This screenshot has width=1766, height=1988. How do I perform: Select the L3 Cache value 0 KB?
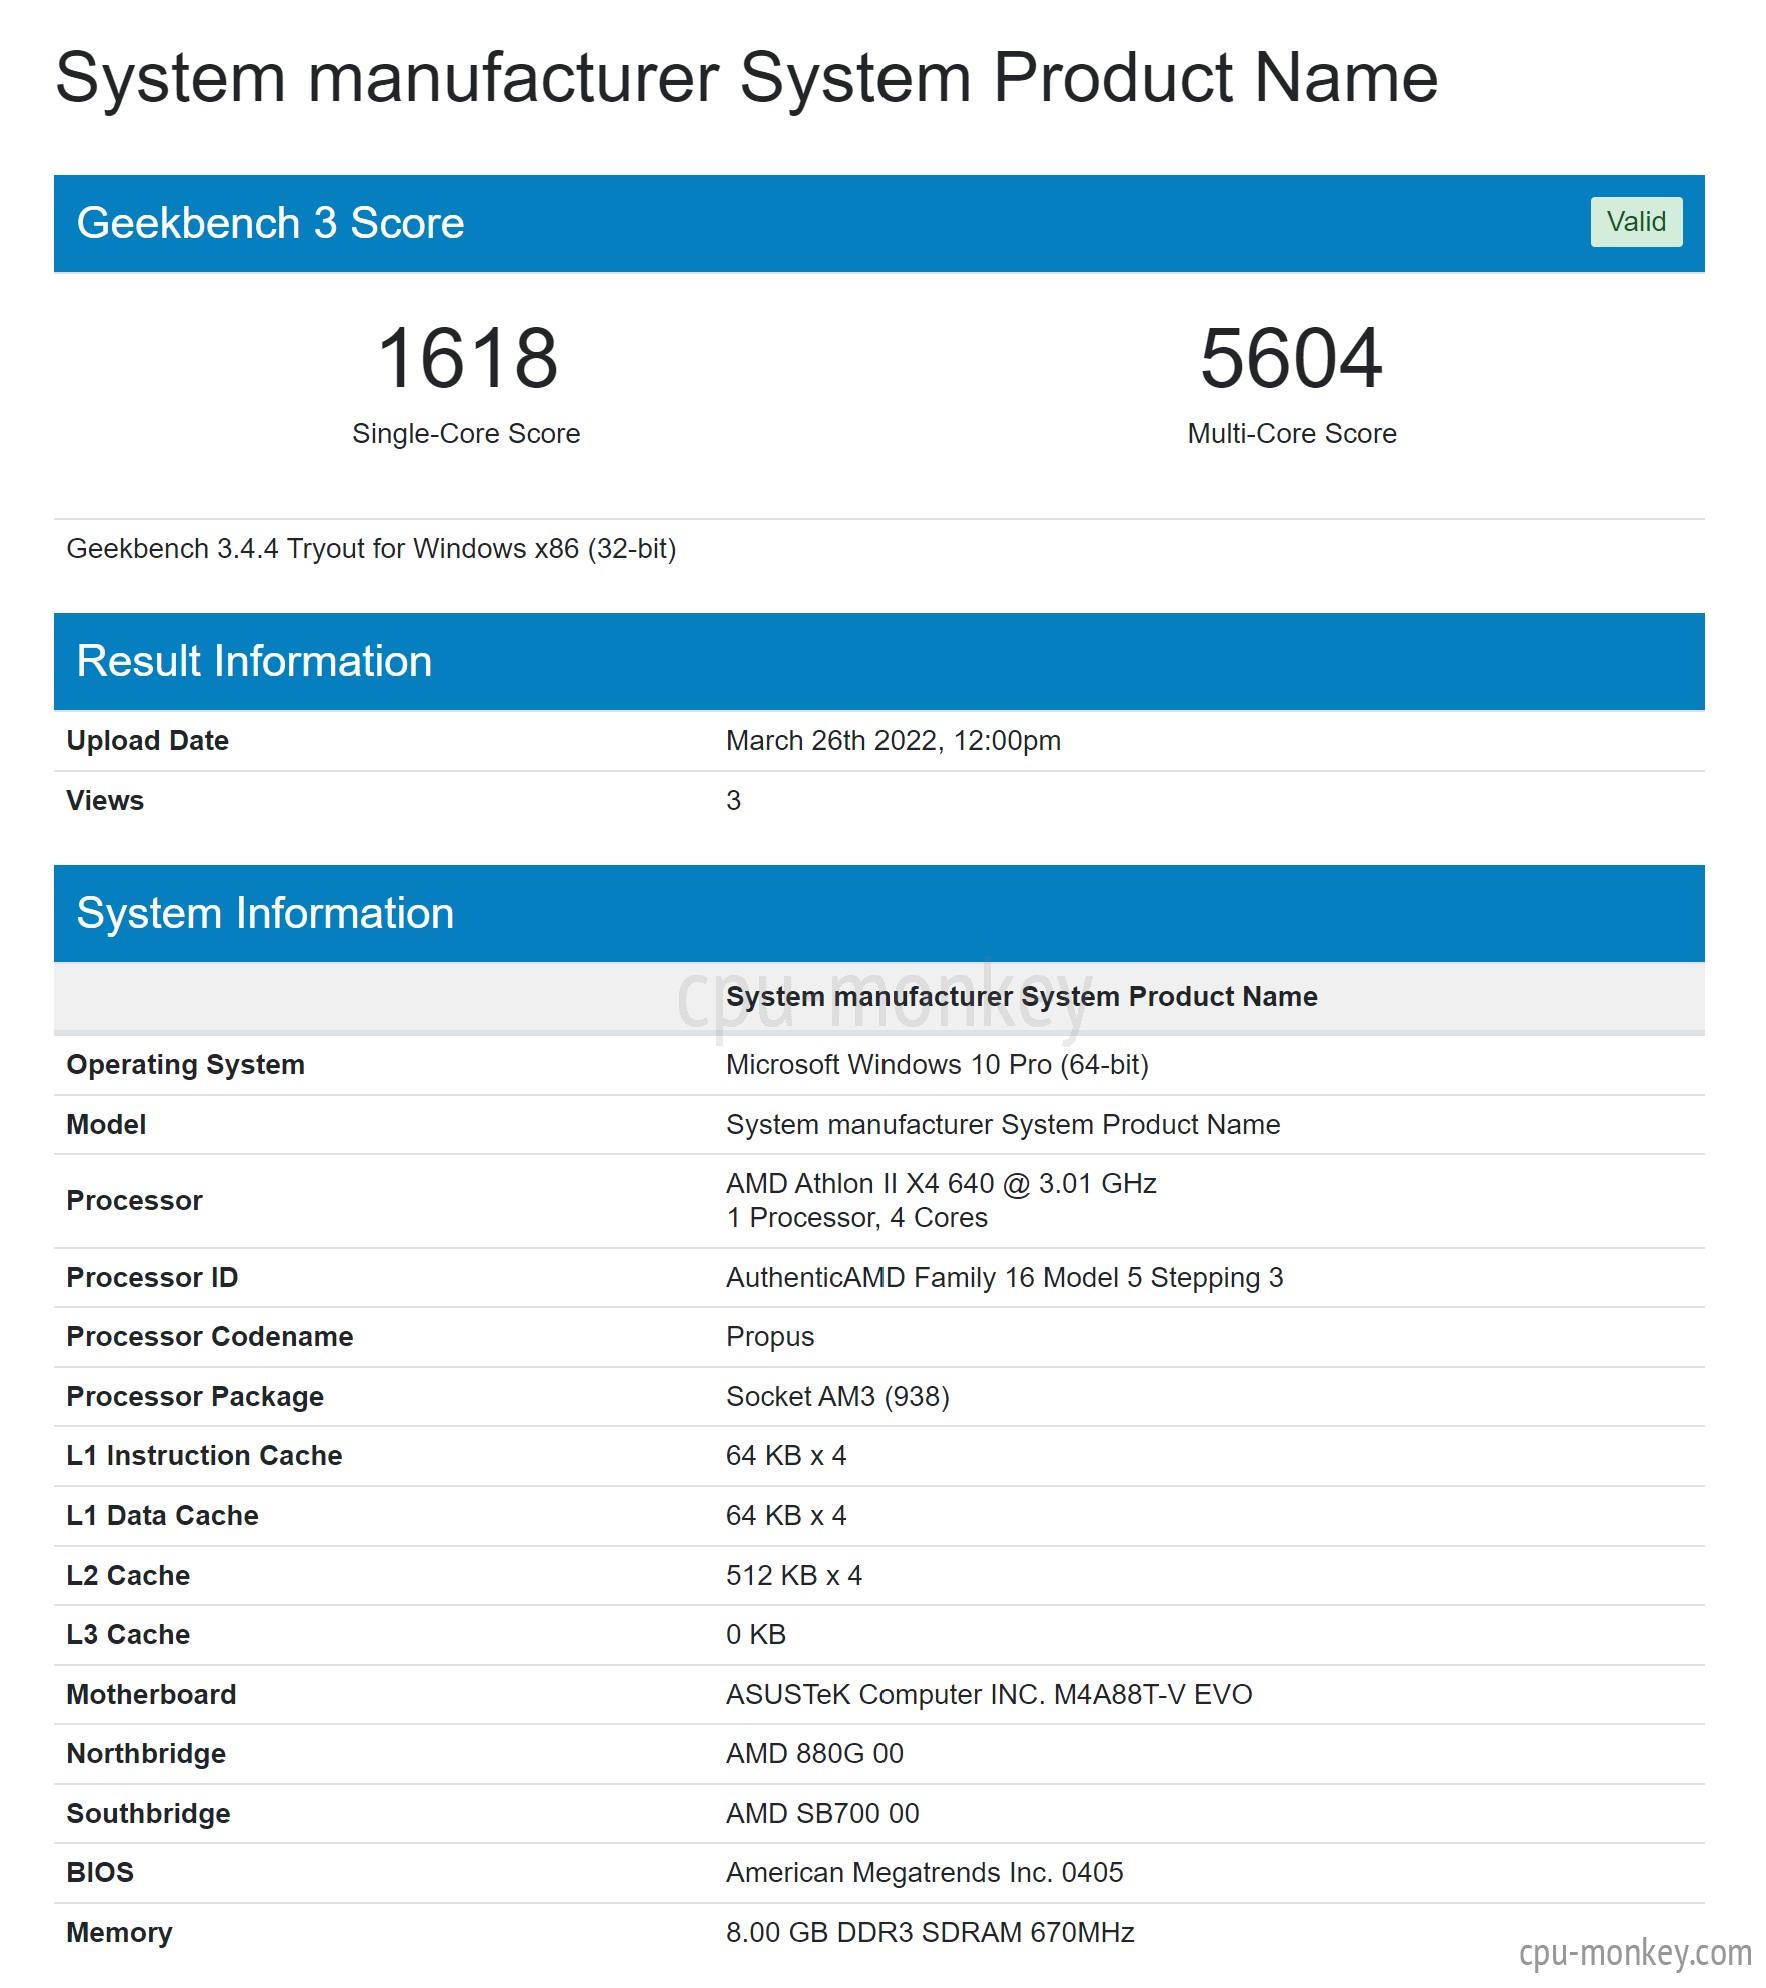[756, 1635]
